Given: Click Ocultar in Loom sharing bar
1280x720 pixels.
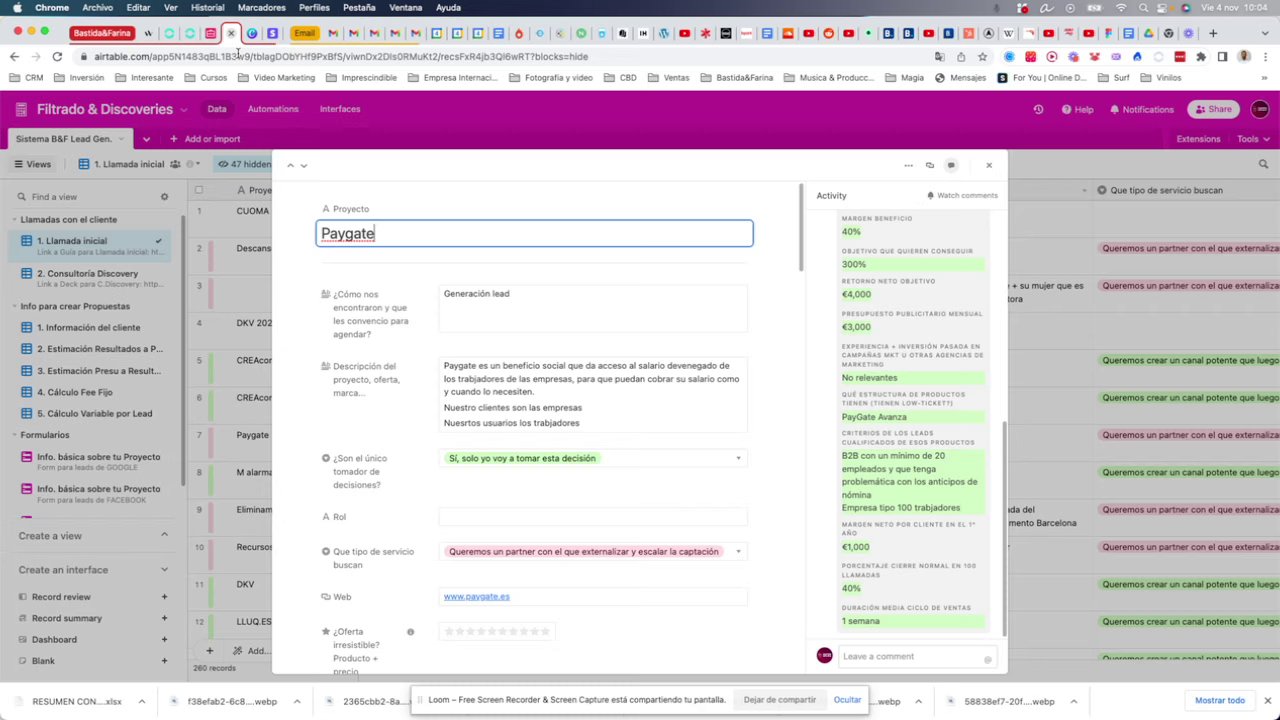Looking at the screenshot, I should [847, 700].
